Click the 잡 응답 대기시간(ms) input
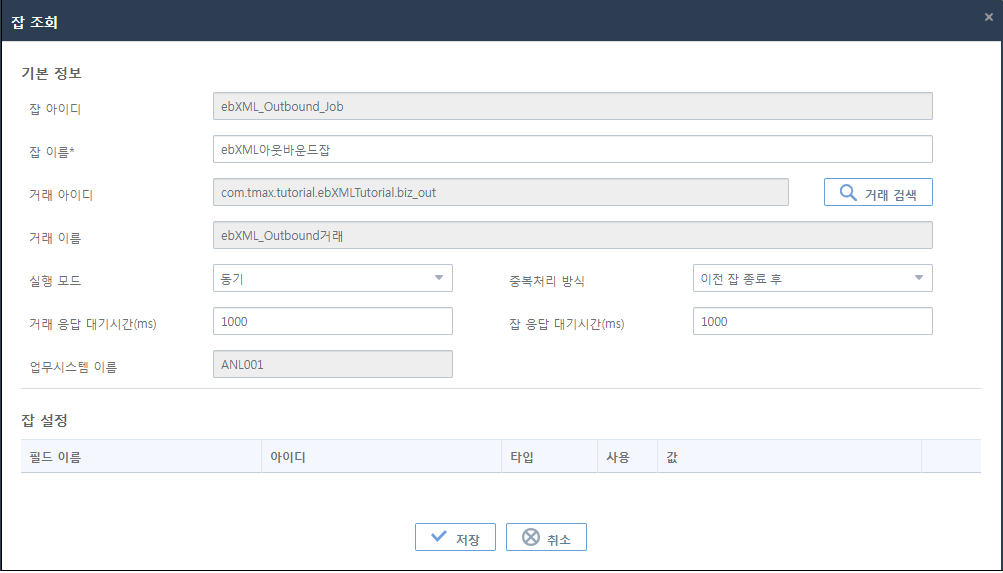 (812, 321)
